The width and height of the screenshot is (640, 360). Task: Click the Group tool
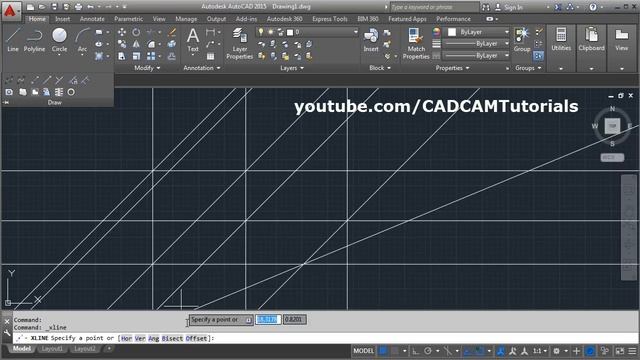point(522,40)
